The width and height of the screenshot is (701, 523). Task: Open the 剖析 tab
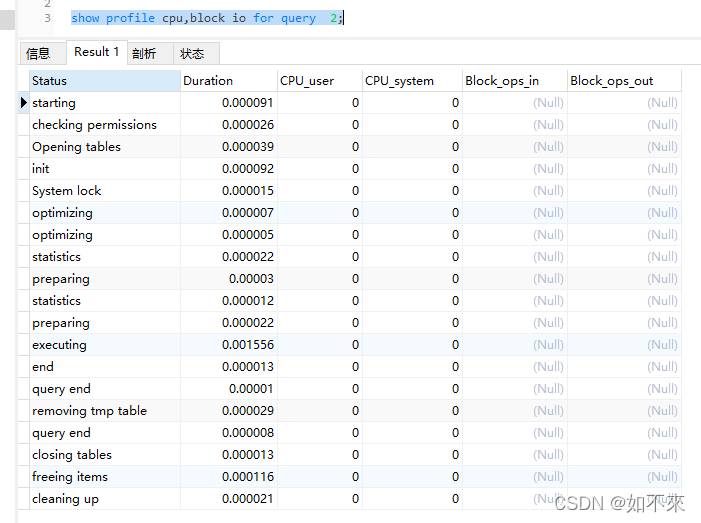[x=150, y=53]
